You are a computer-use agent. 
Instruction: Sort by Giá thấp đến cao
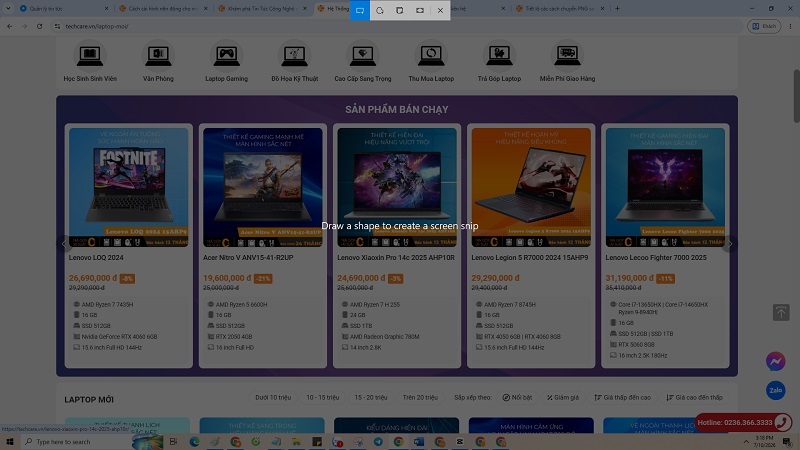click(x=622, y=397)
